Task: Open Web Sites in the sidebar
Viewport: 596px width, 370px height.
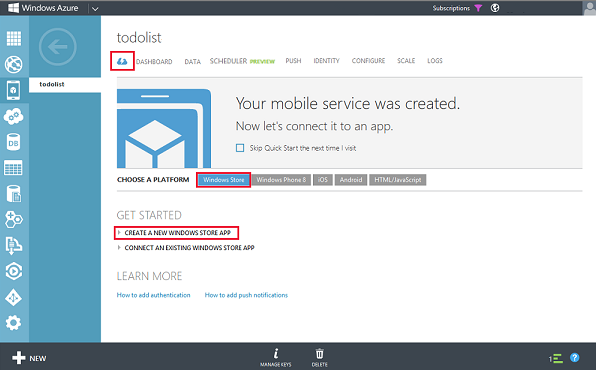Action: (x=14, y=64)
